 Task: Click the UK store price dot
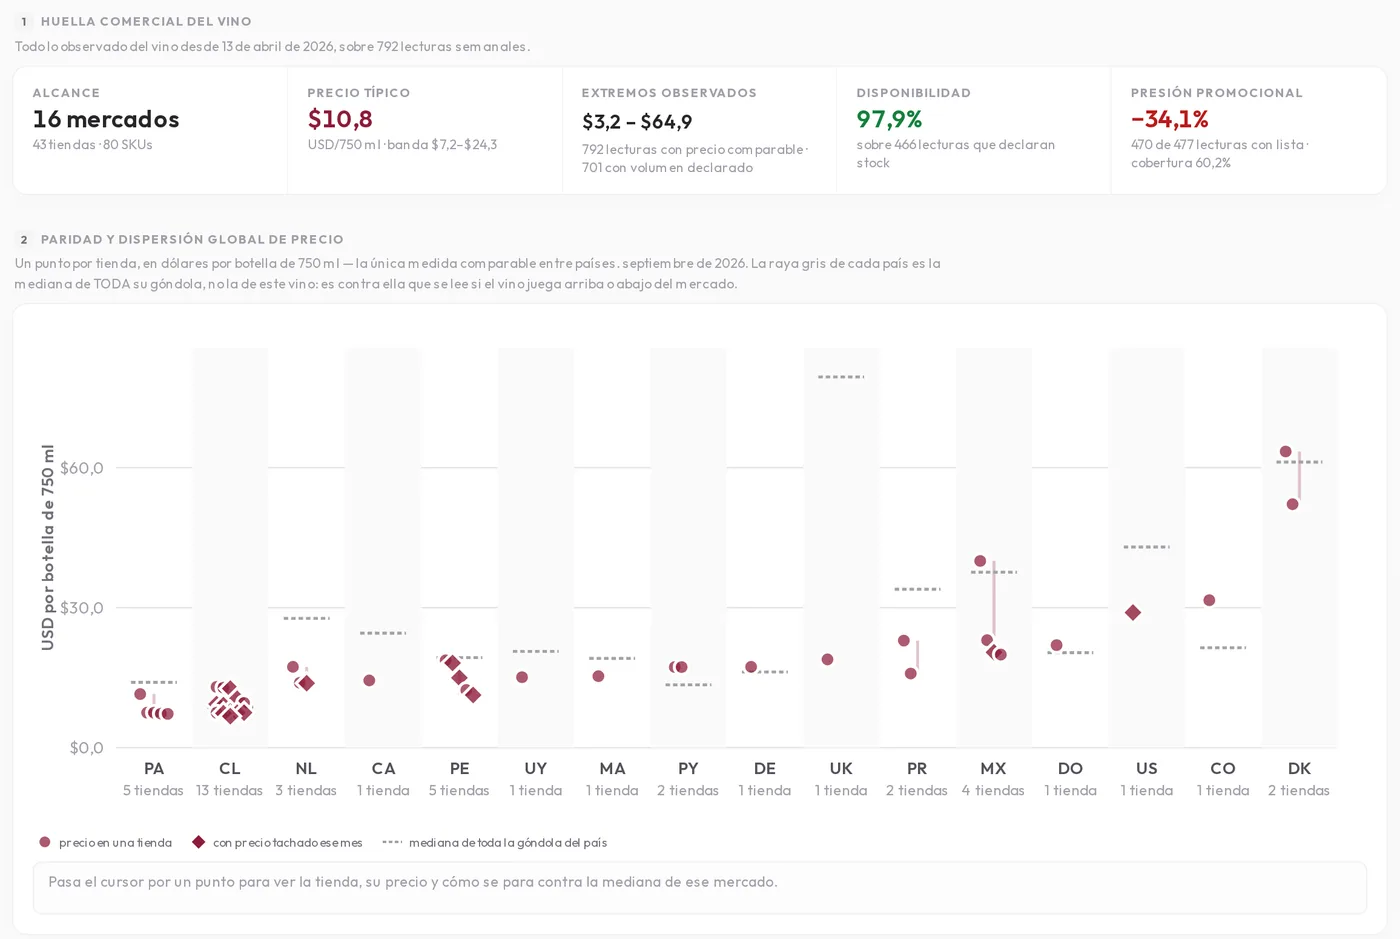(x=827, y=659)
